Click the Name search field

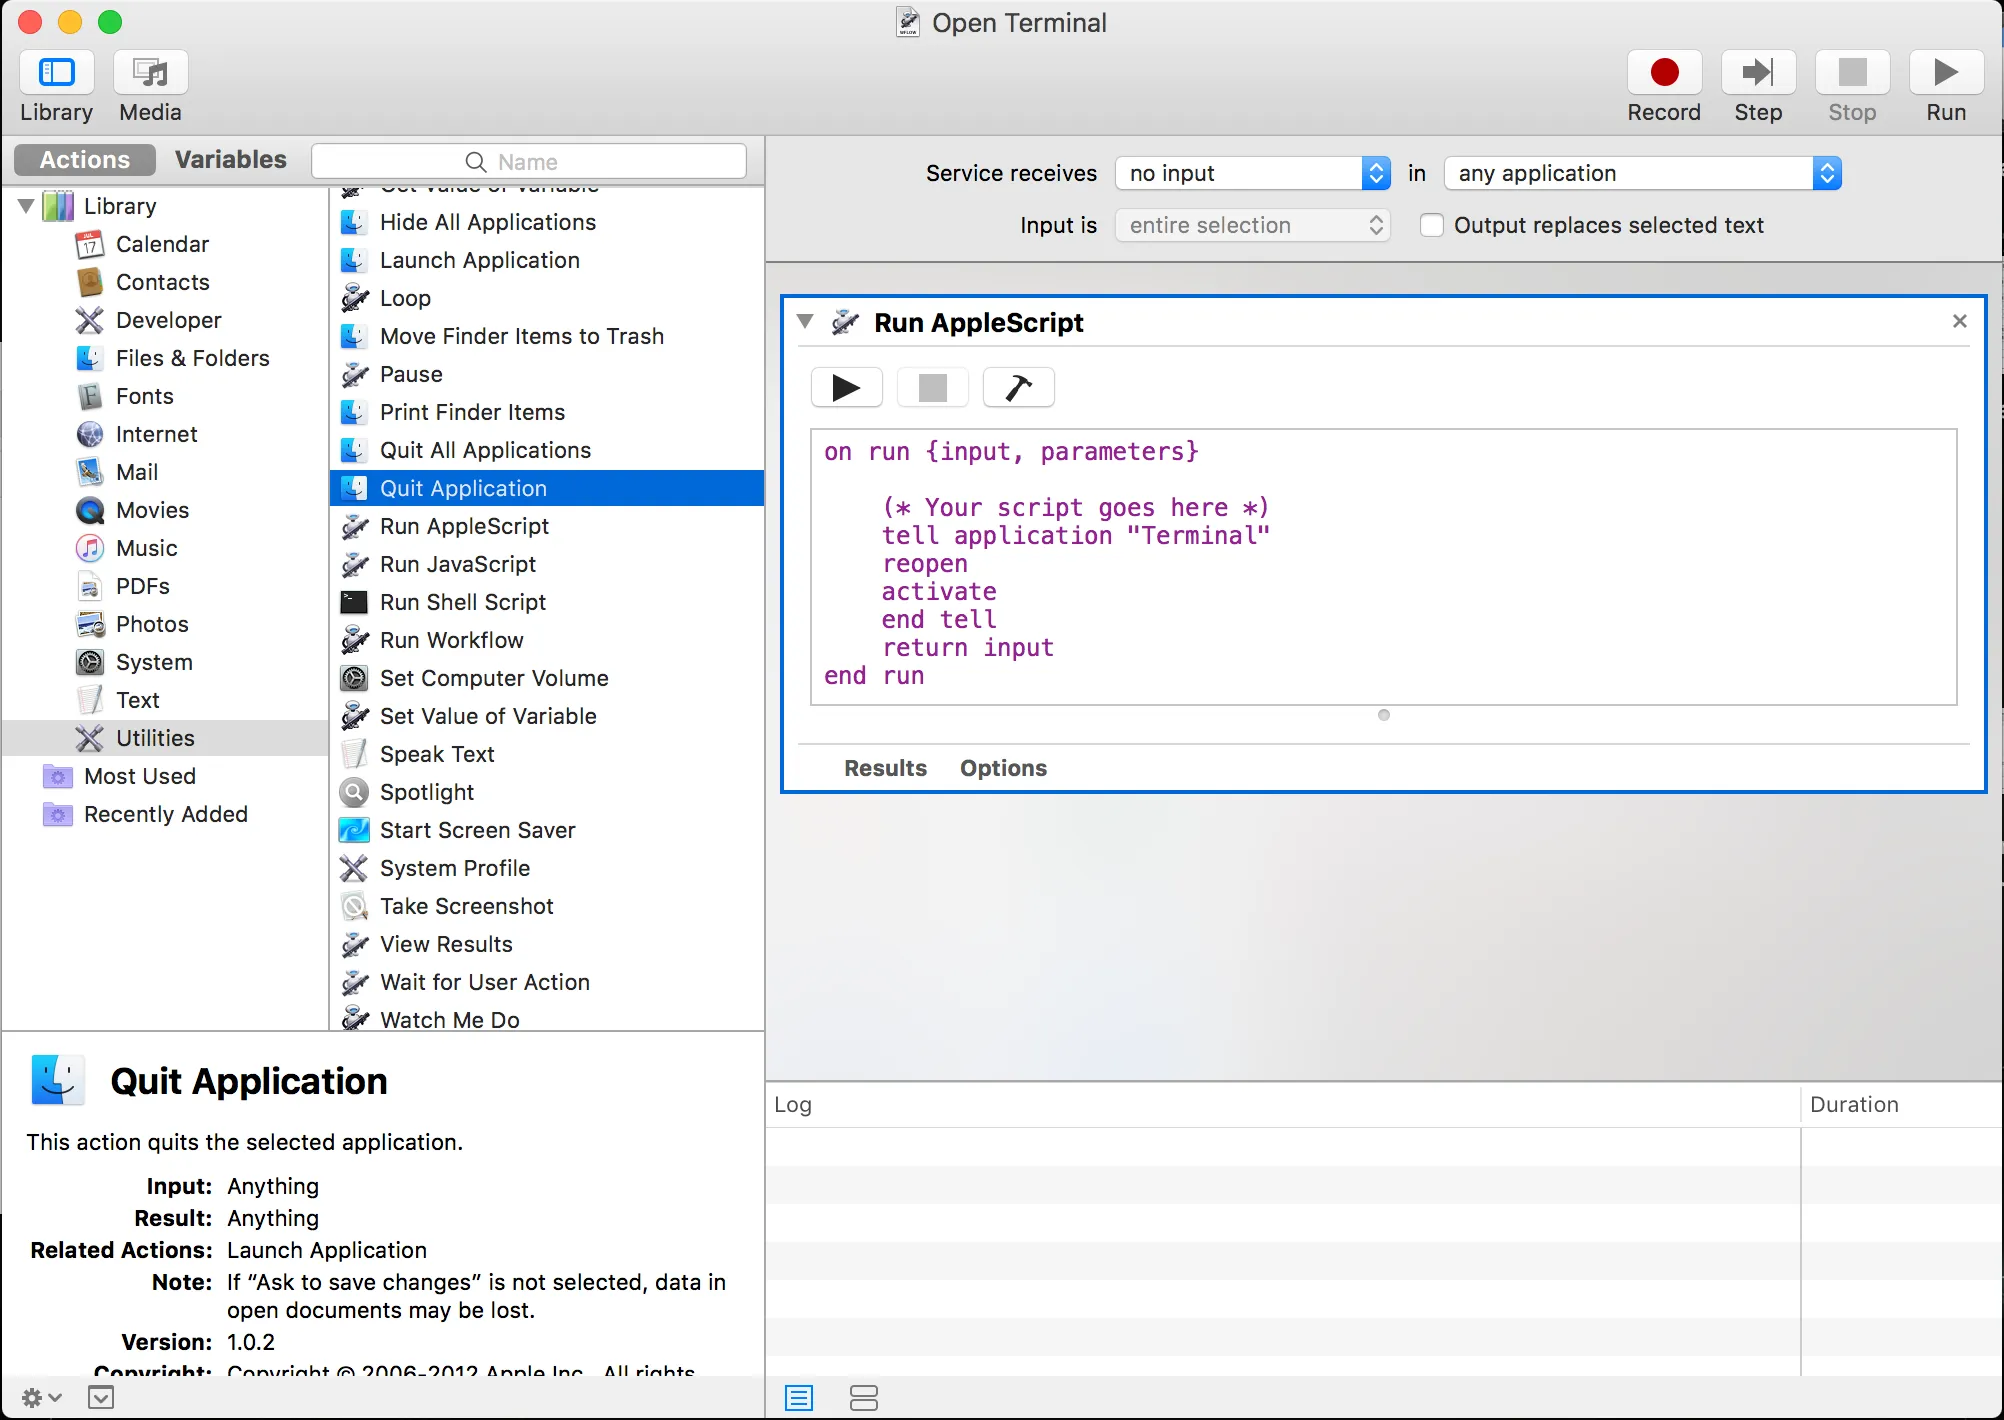pos(528,162)
